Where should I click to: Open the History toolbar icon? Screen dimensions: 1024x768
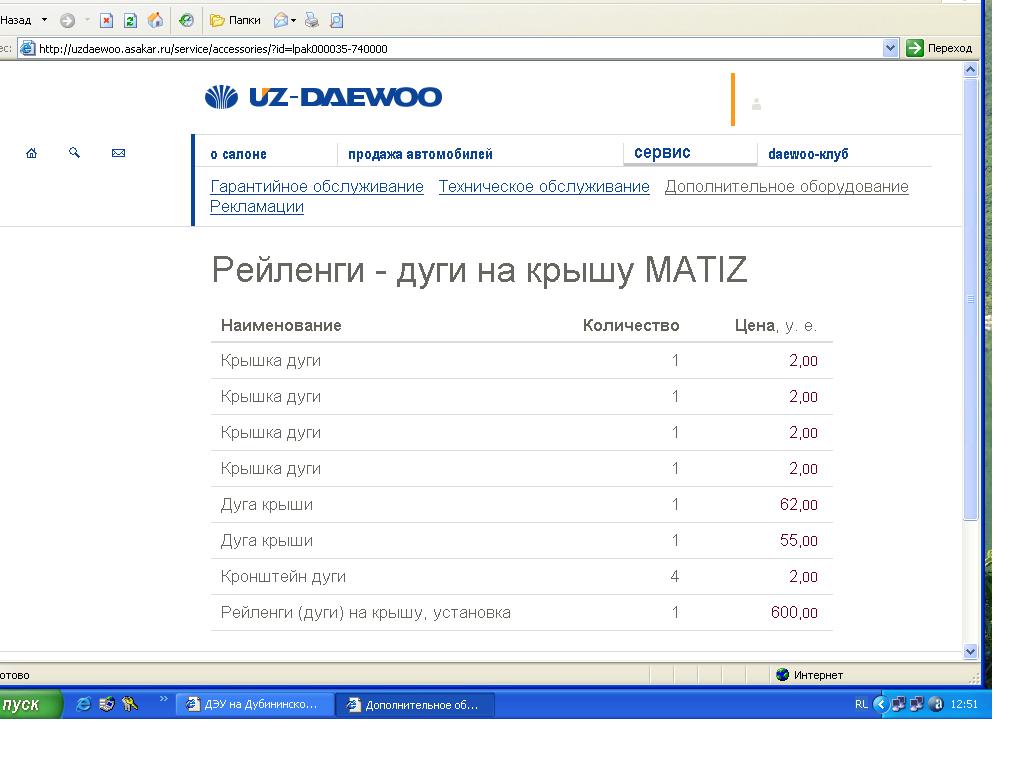click(x=187, y=20)
